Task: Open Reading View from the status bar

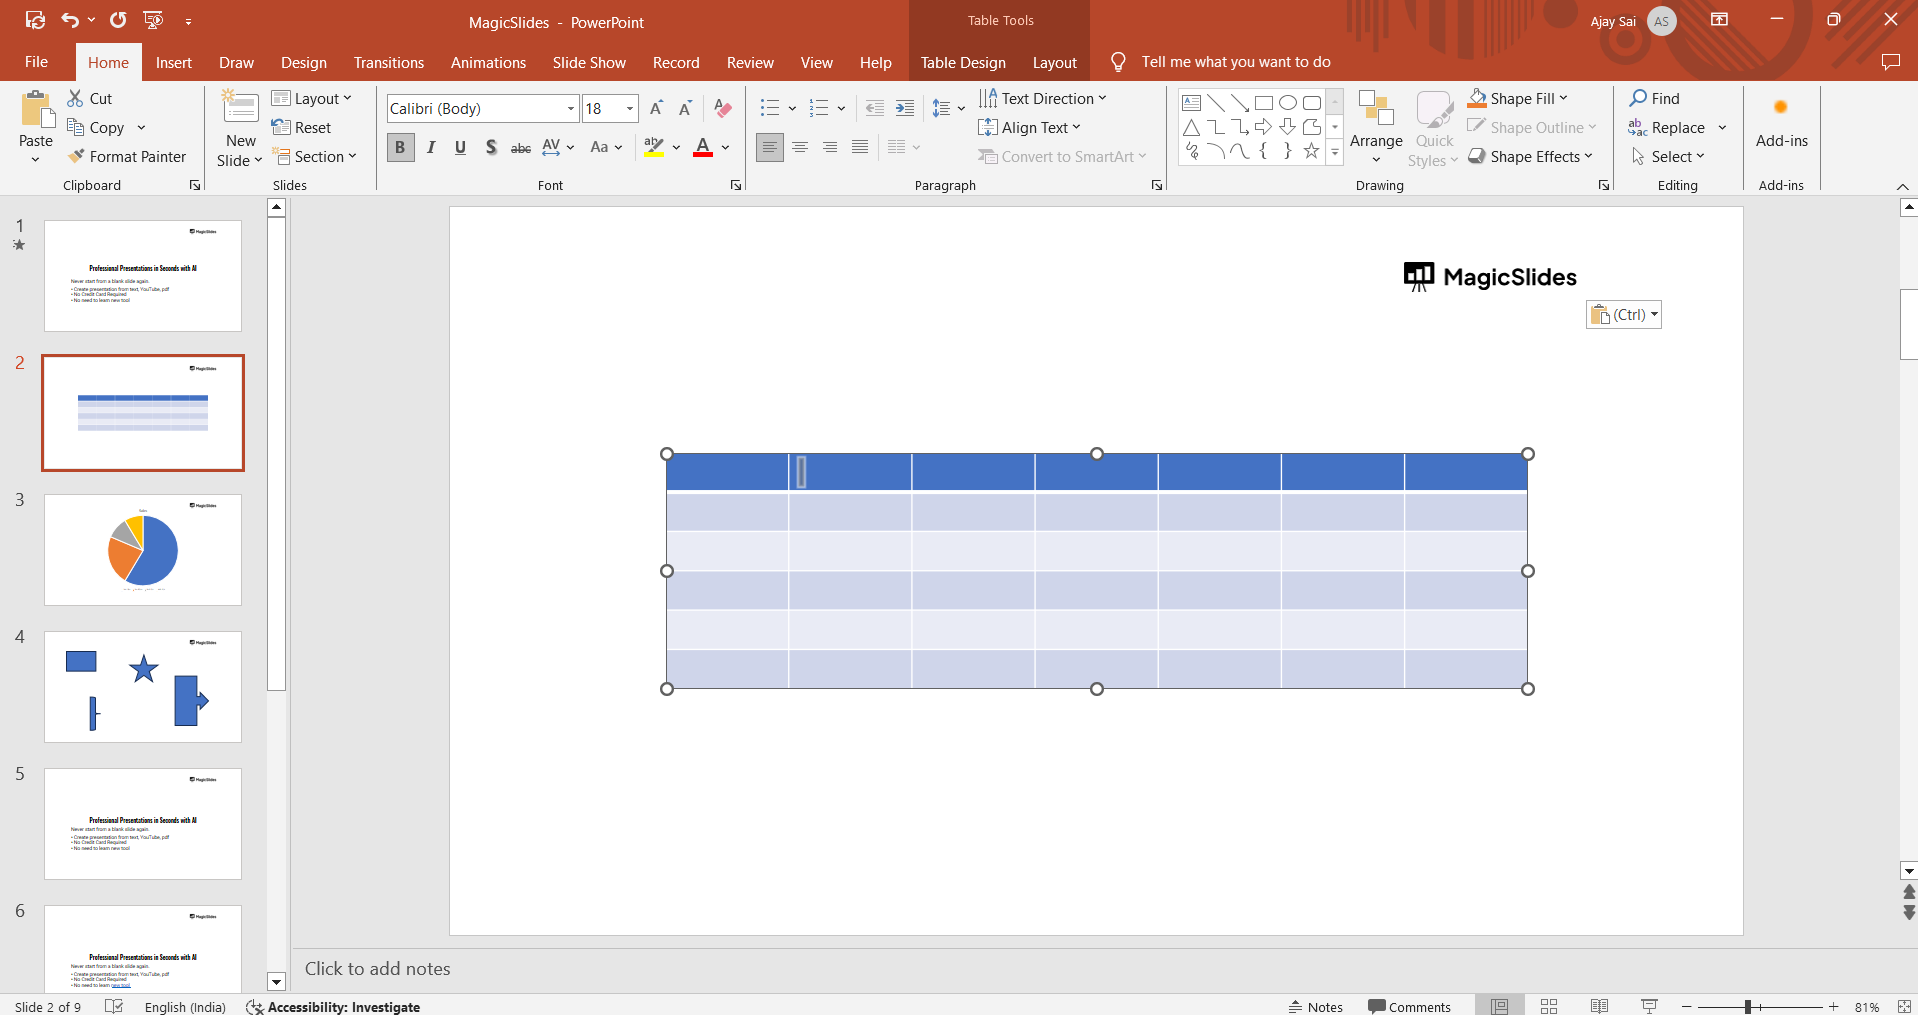Action: point(1599,1006)
